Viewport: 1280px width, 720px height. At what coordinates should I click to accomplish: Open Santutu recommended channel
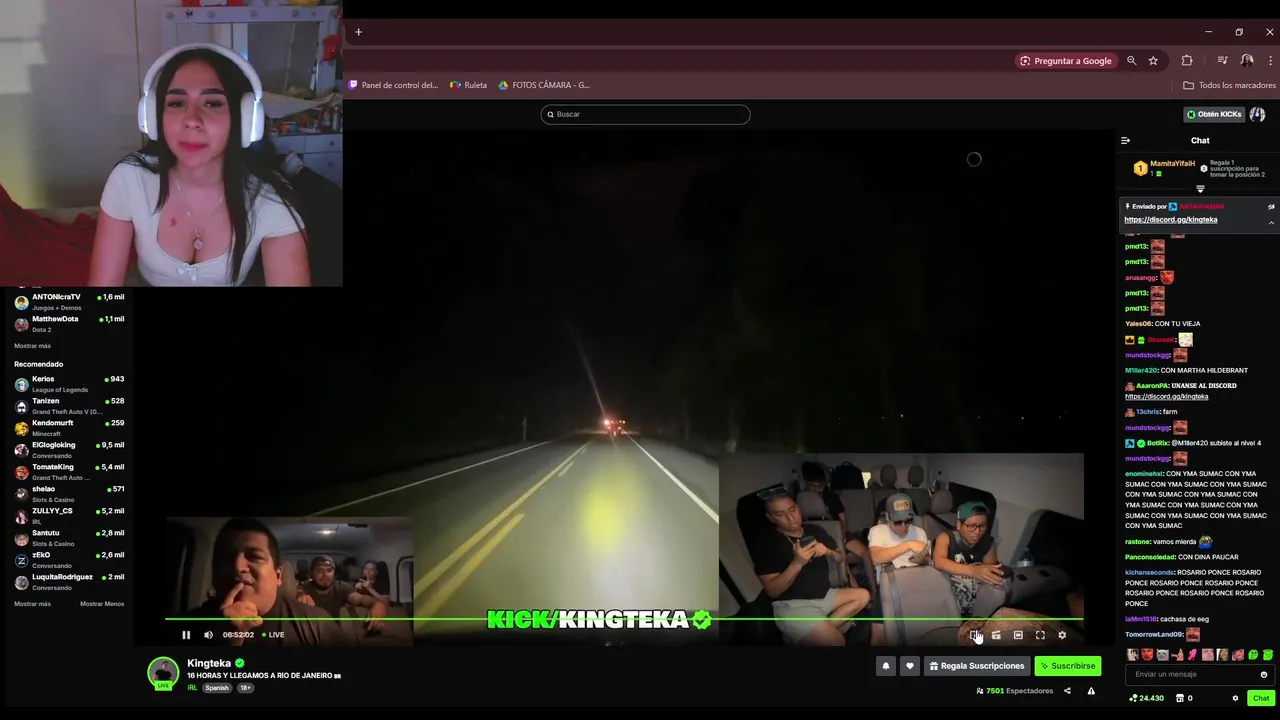coord(69,538)
